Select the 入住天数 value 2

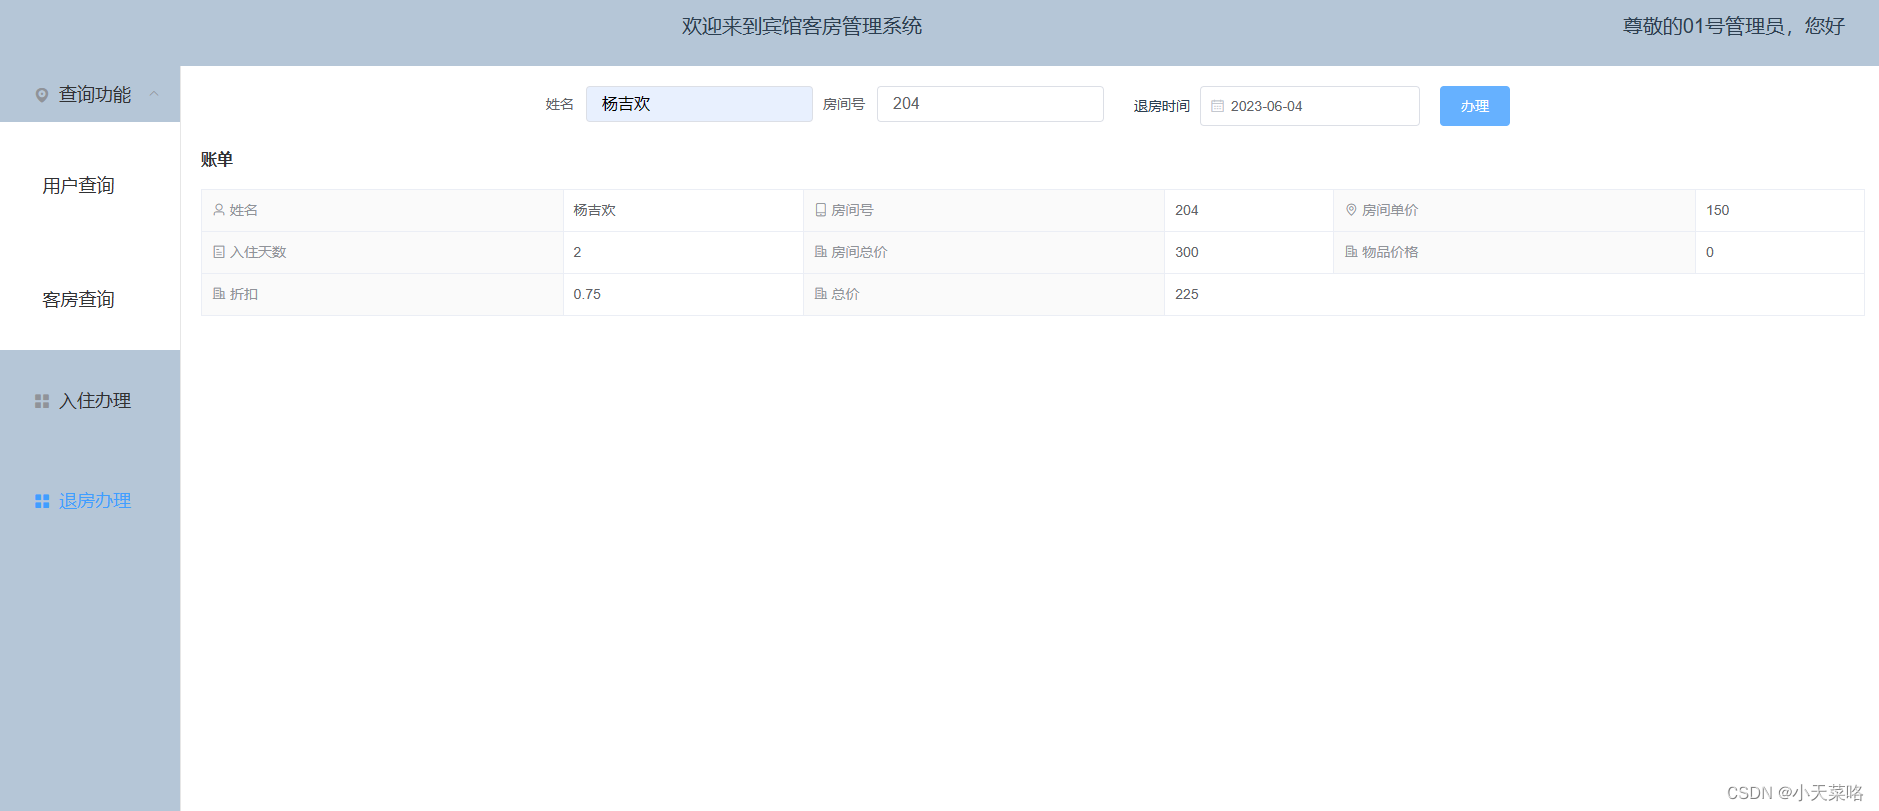pos(577,252)
